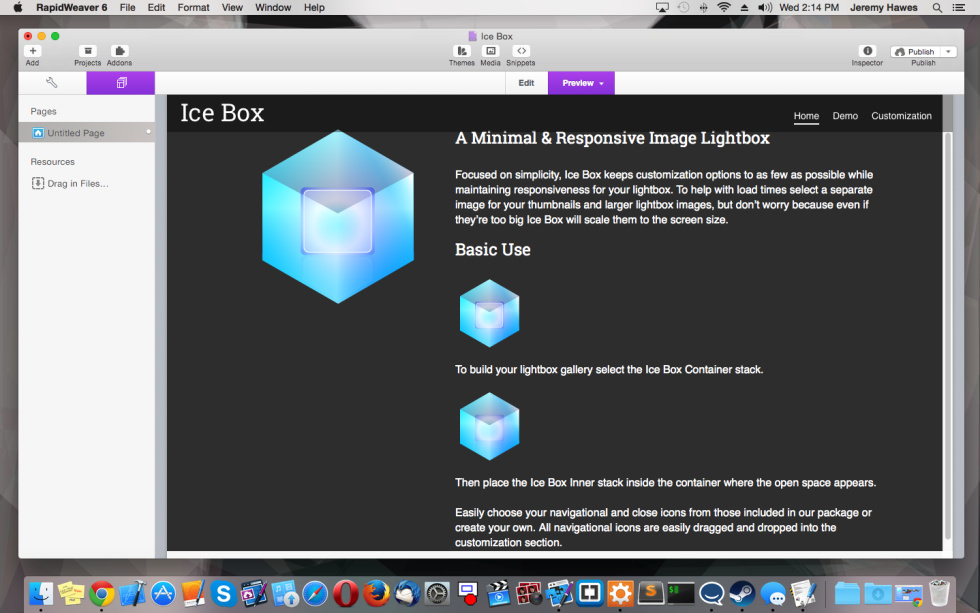Viewport: 980px width, 613px height.
Task: Open Xcode from the dock
Action: (132, 594)
